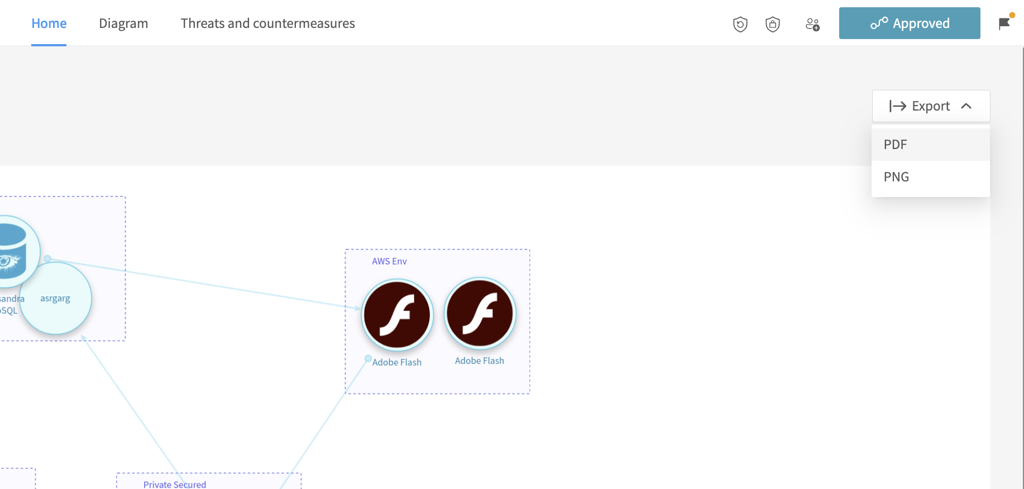This screenshot has width=1024, height=489.
Task: Click the add users icon
Action: 812,25
